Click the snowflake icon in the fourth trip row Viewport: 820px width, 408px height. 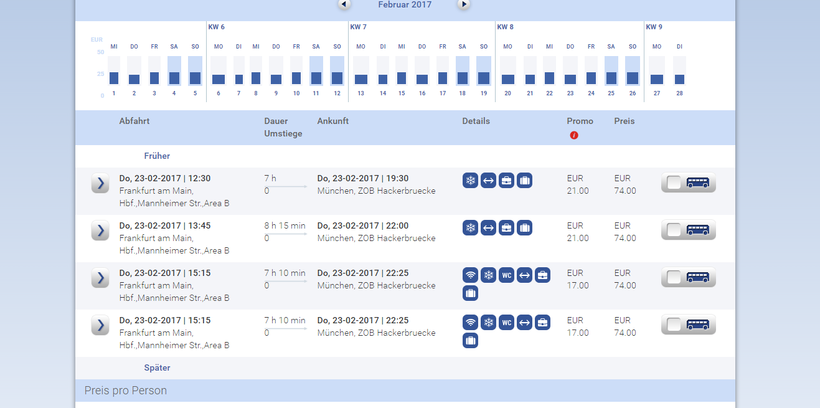click(x=488, y=322)
